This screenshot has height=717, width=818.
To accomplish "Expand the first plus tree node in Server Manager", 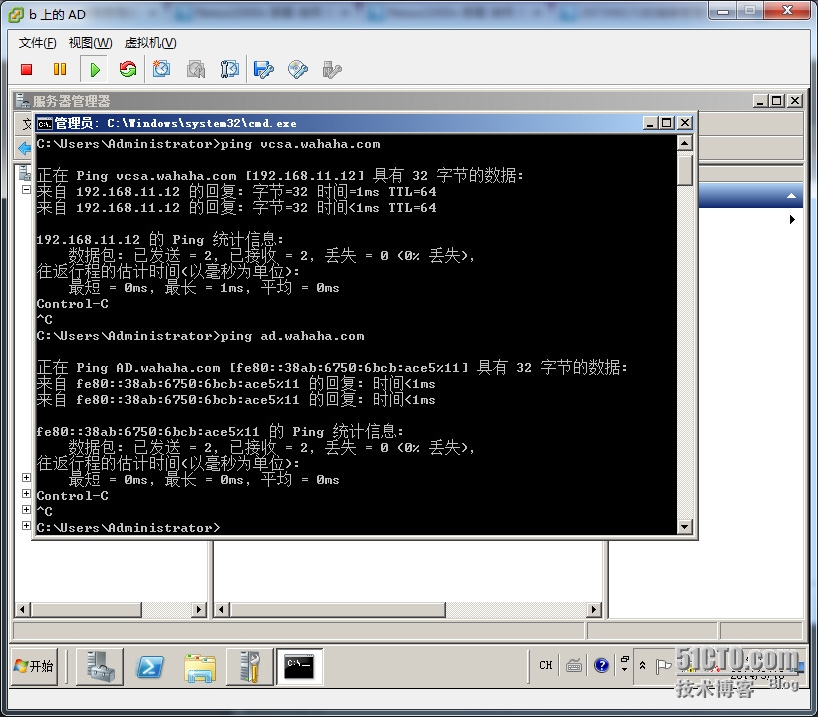I will pos(26,477).
